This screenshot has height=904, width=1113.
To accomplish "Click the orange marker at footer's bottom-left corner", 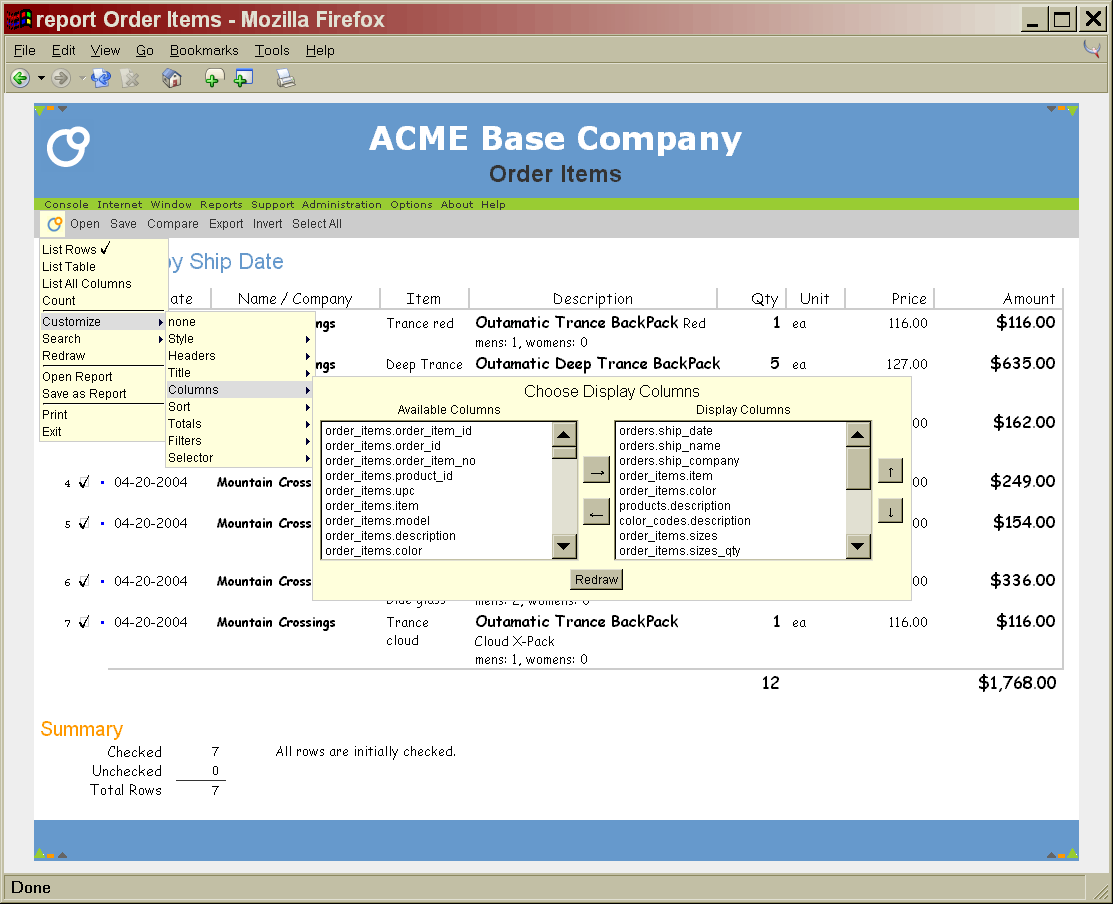I will [50, 856].
